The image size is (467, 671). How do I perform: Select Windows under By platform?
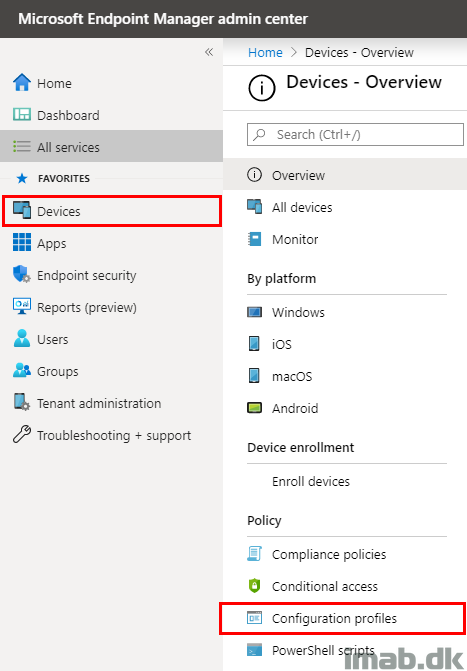298,312
